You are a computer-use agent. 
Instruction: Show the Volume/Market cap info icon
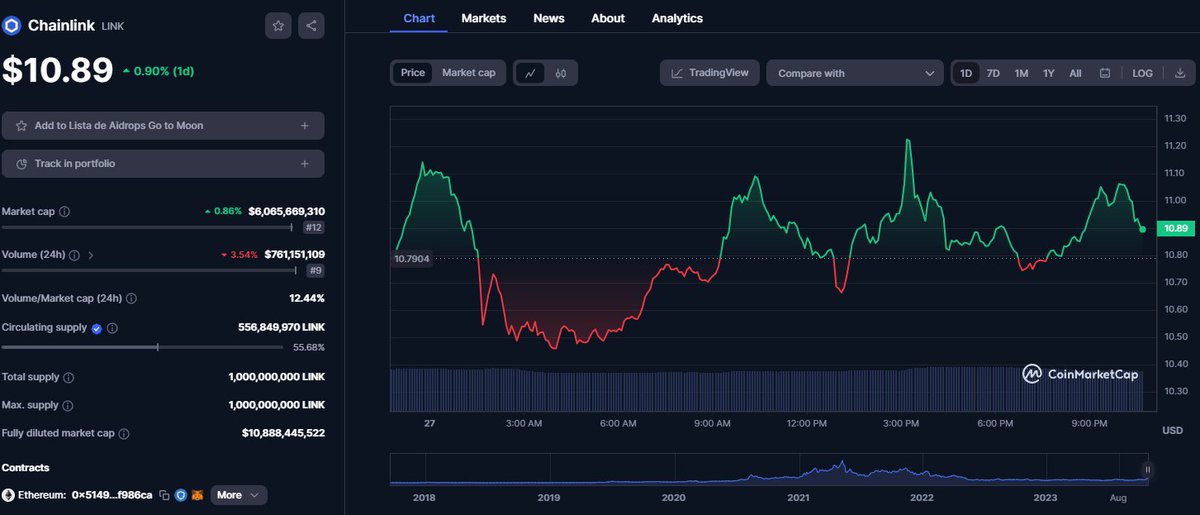(132, 298)
